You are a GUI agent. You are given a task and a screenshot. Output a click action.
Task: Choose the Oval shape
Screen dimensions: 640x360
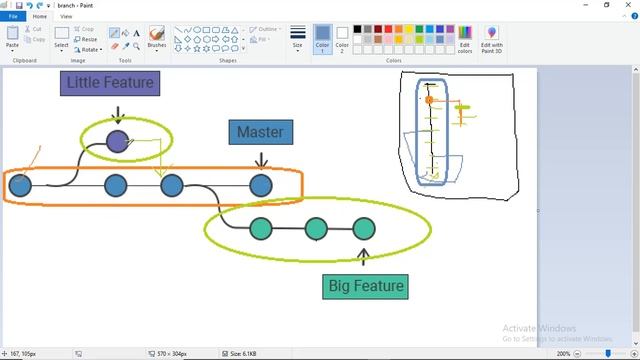pos(197,30)
